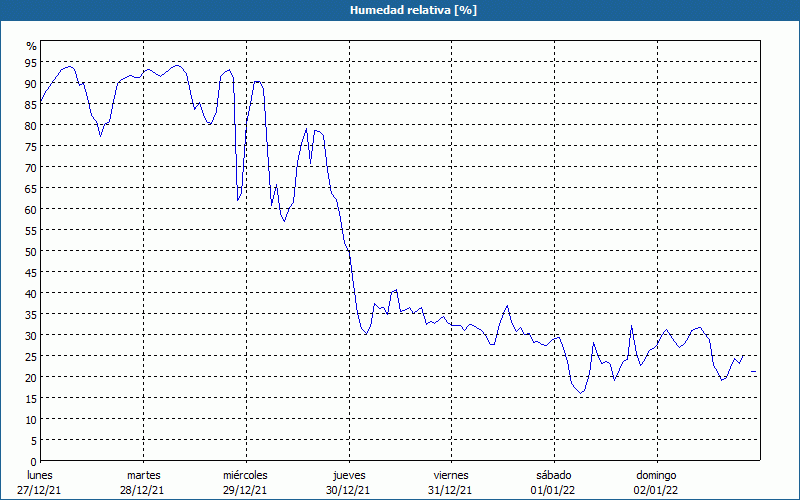Select the 'viernes' day label

(451, 475)
